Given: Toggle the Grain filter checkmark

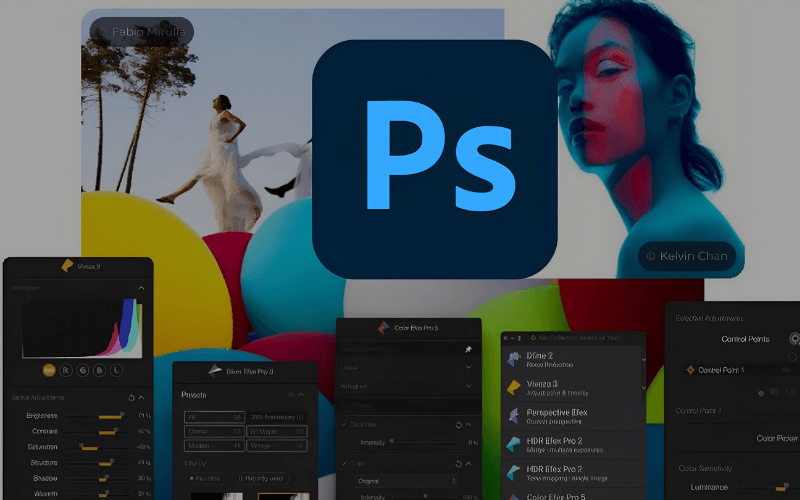Looking at the screenshot, I should 345,463.
